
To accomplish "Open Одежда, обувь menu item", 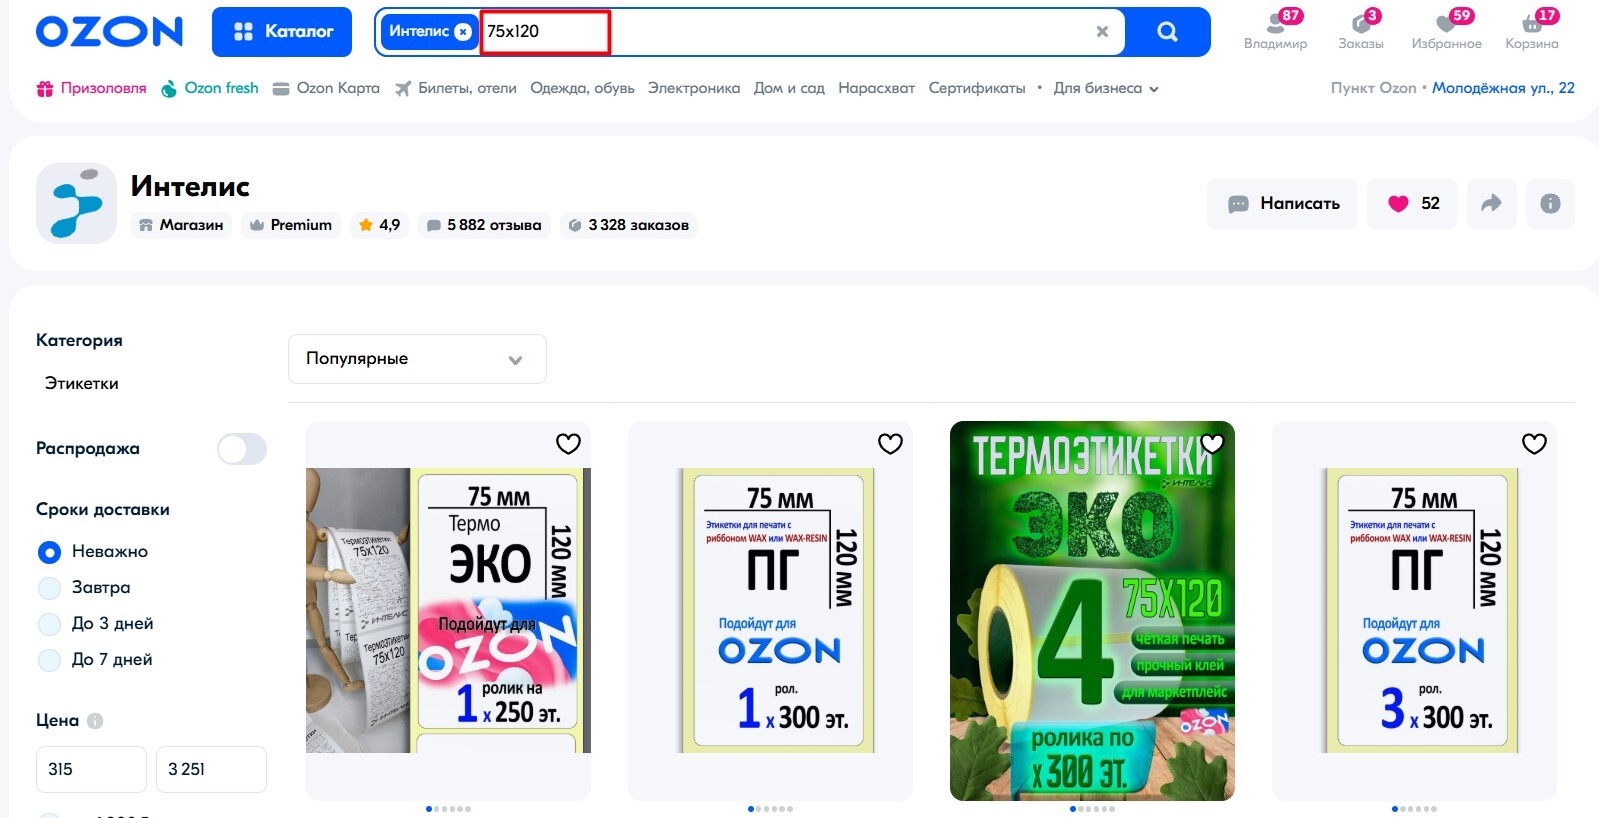I will [x=582, y=88].
